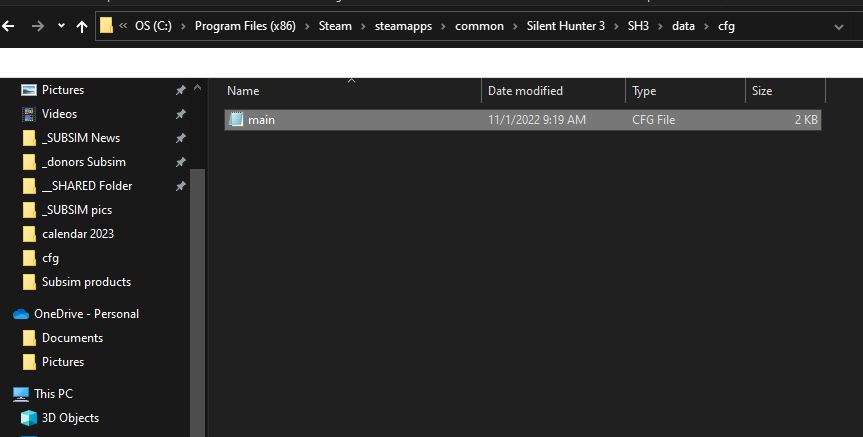The image size is (863, 437).
Task: Open Subsim products folder
Action: pyautogui.click(x=86, y=282)
